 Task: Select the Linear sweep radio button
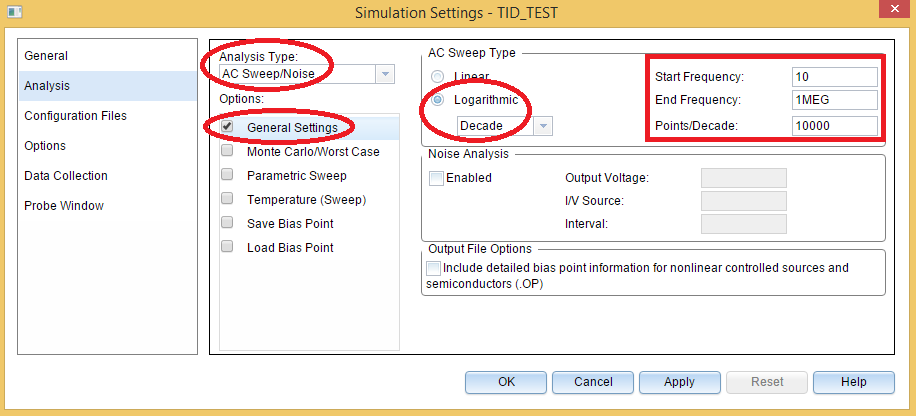click(x=437, y=77)
